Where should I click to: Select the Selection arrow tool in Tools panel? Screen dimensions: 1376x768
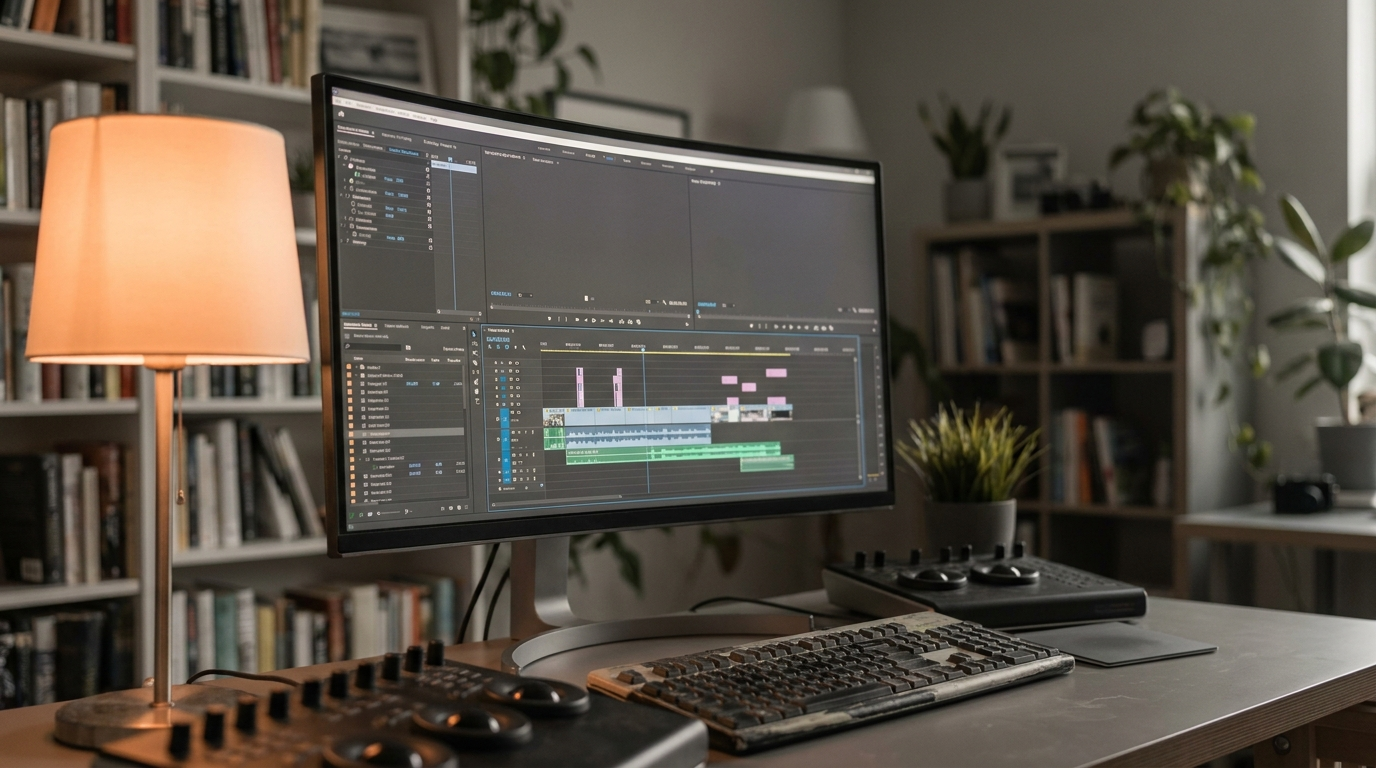[473, 334]
